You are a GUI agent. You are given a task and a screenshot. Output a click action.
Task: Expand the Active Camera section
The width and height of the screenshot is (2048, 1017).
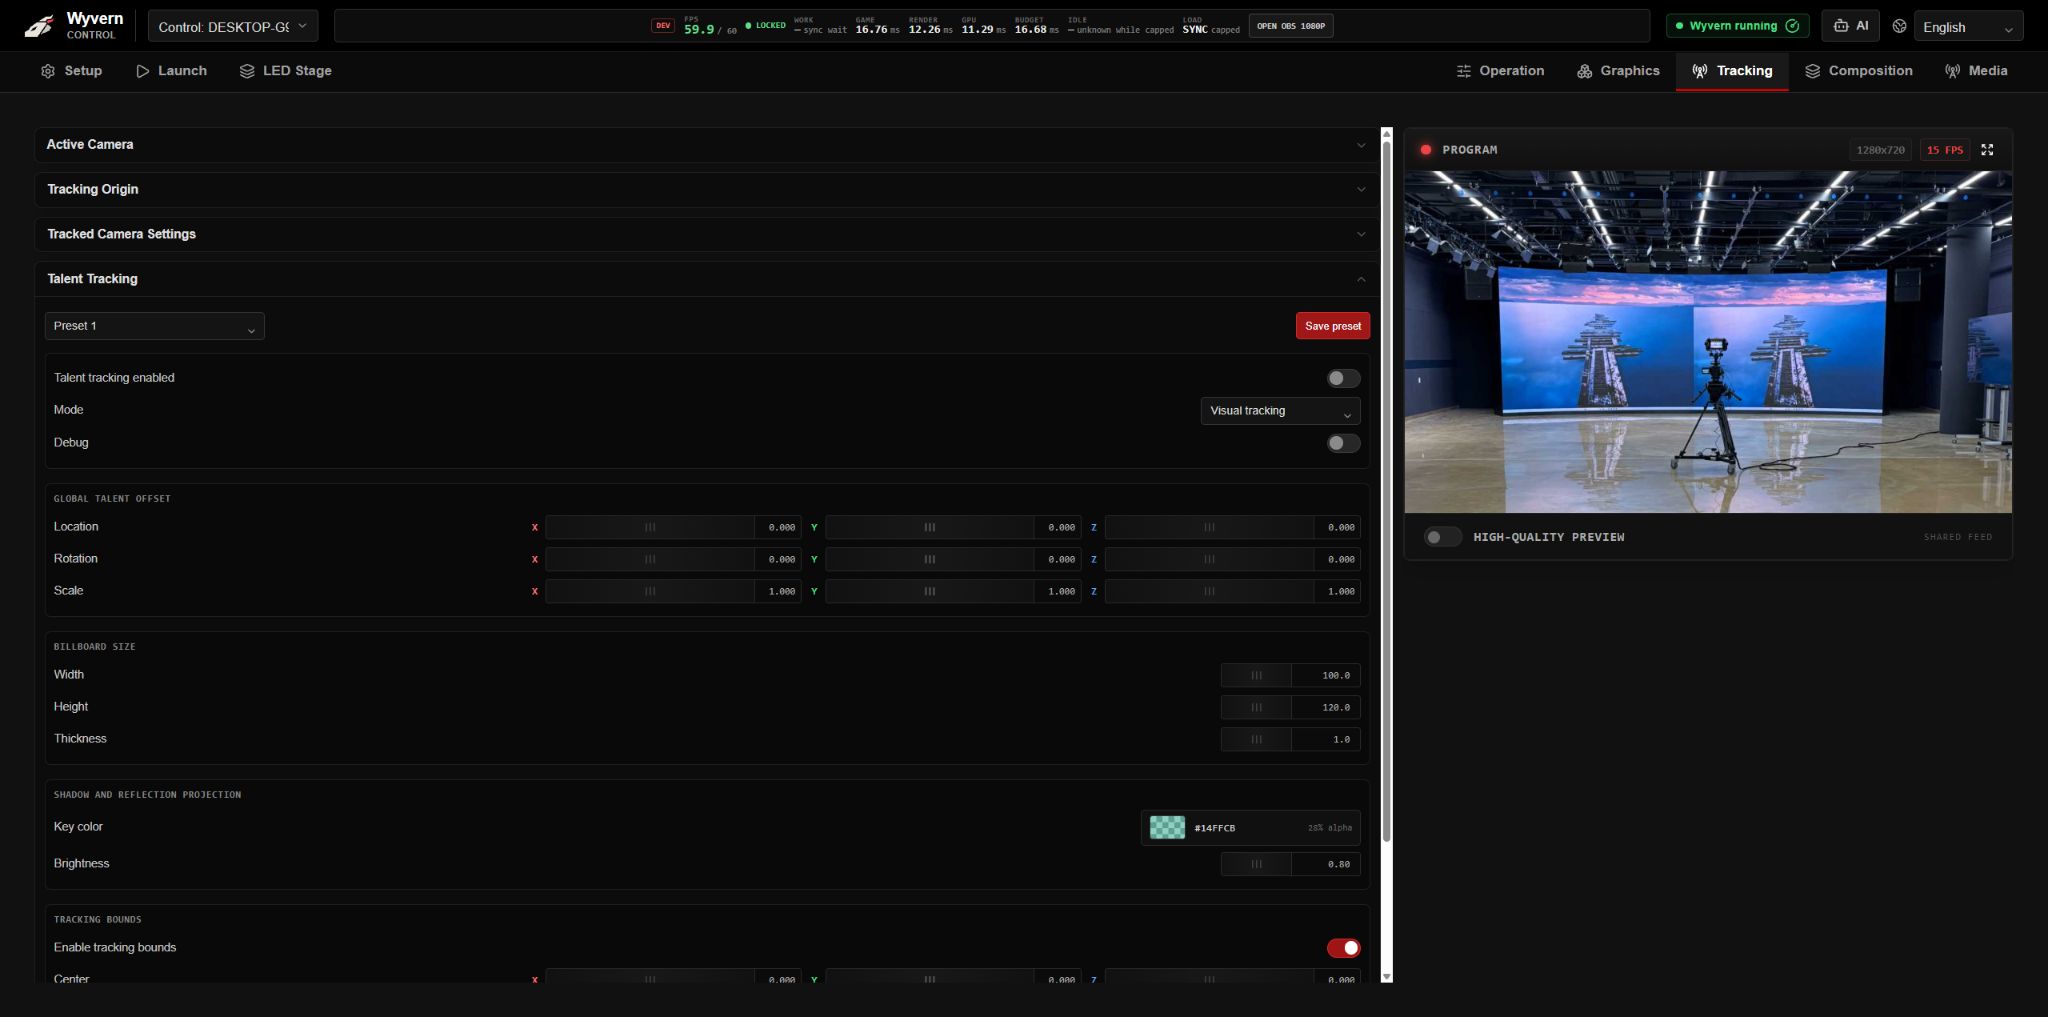pos(707,145)
